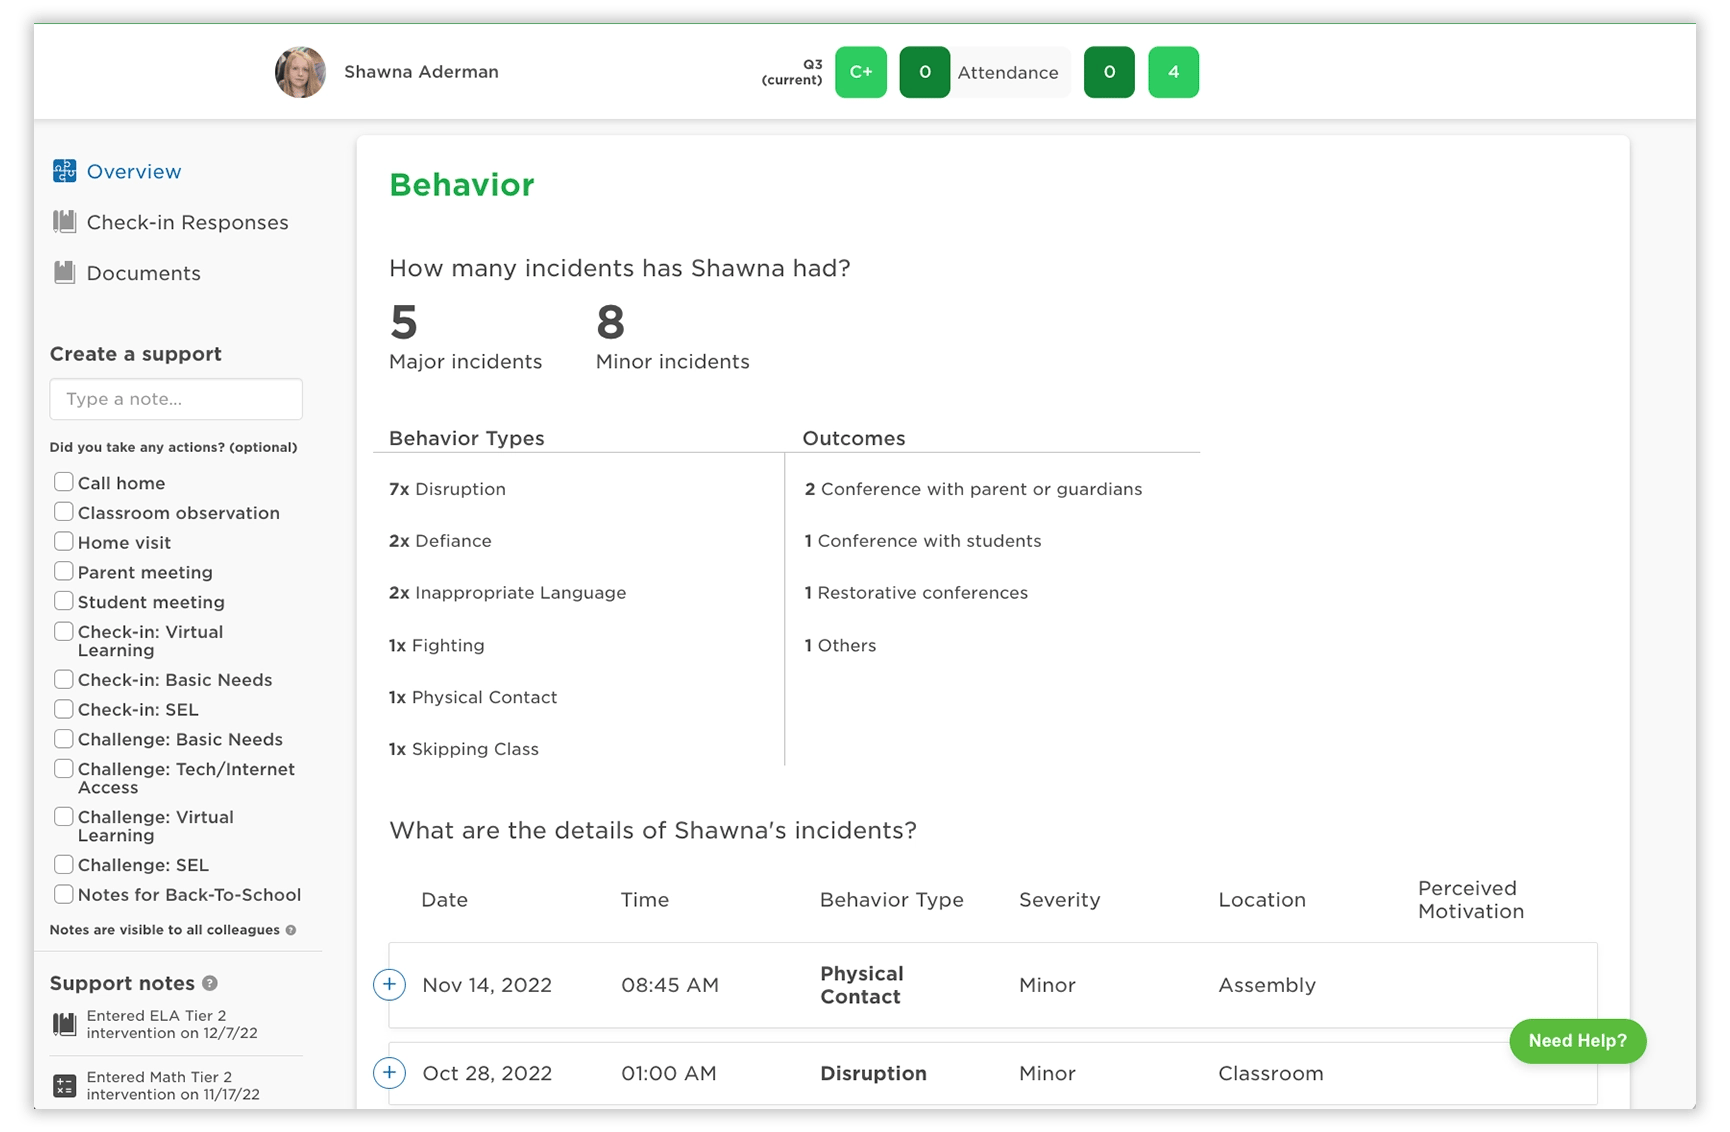The width and height of the screenshot is (1730, 1132).
Task: Enable the Parent meeting checkbox
Action: point(64,571)
